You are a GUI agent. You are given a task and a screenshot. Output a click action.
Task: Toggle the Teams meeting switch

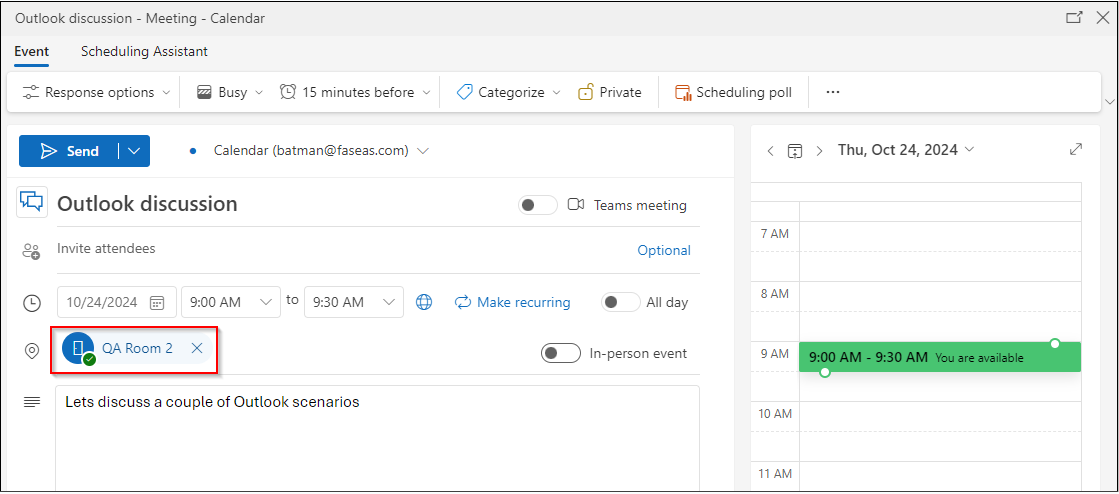point(538,206)
